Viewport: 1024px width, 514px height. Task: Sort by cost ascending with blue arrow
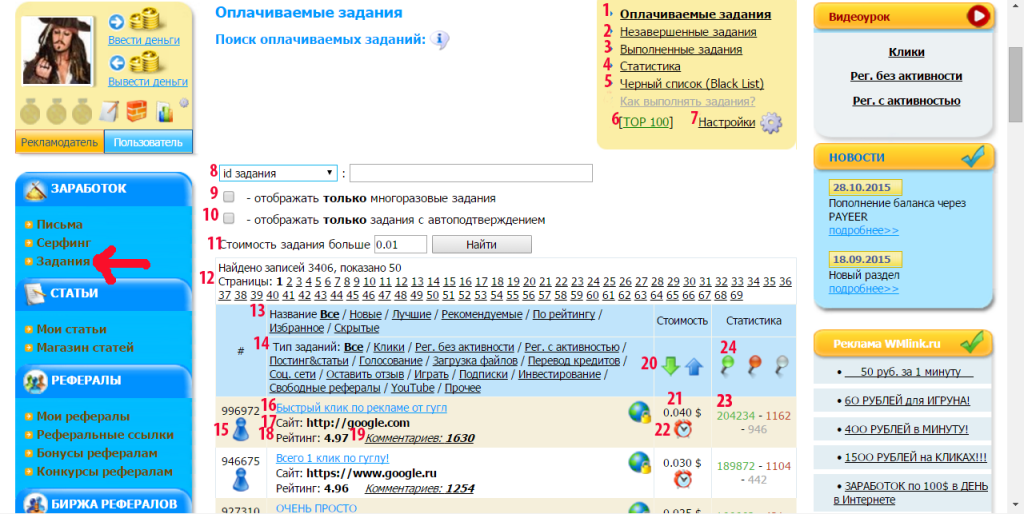tap(694, 366)
